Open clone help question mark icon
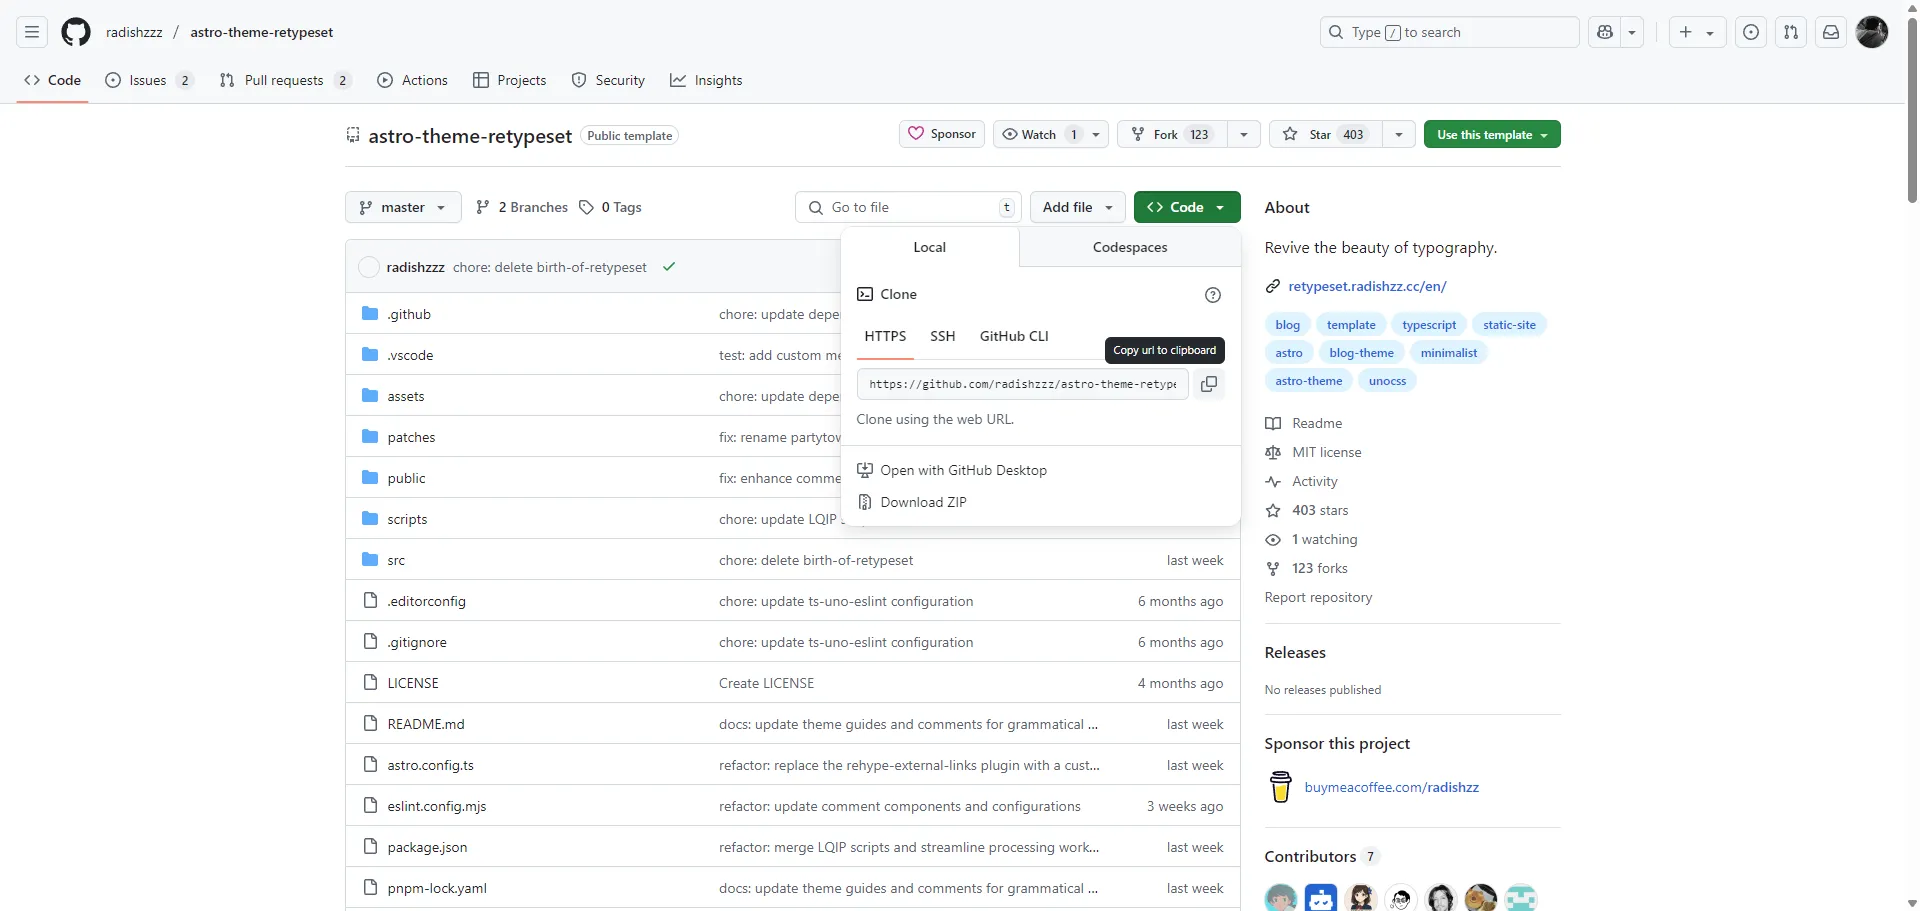 pos(1213,295)
